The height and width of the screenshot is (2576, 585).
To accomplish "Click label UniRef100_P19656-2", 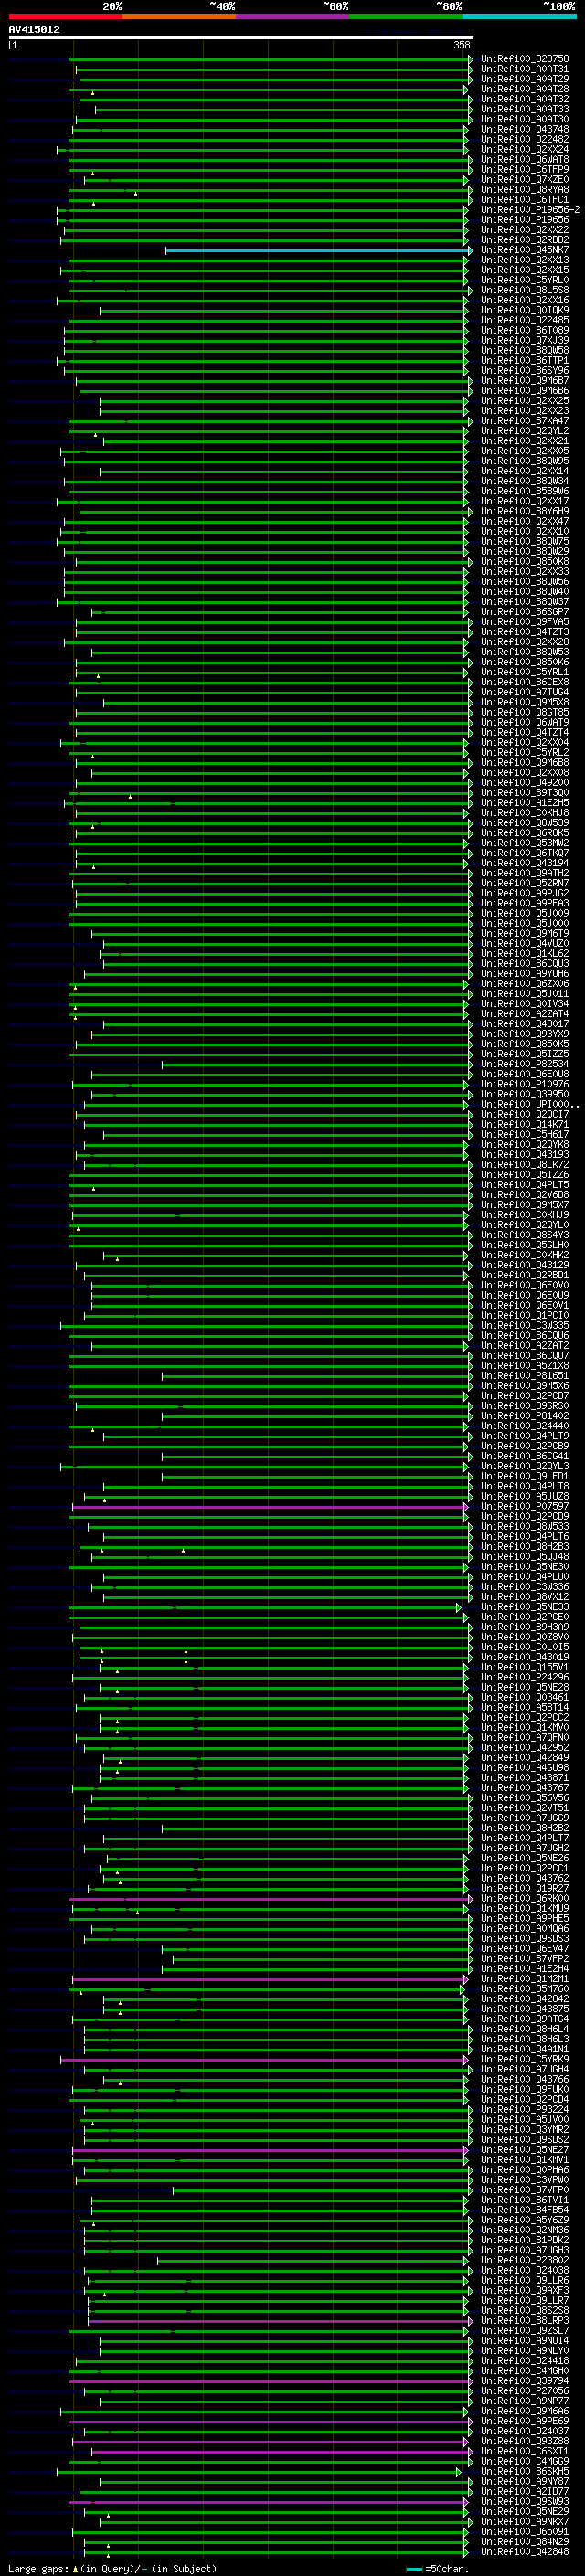I will click(530, 210).
